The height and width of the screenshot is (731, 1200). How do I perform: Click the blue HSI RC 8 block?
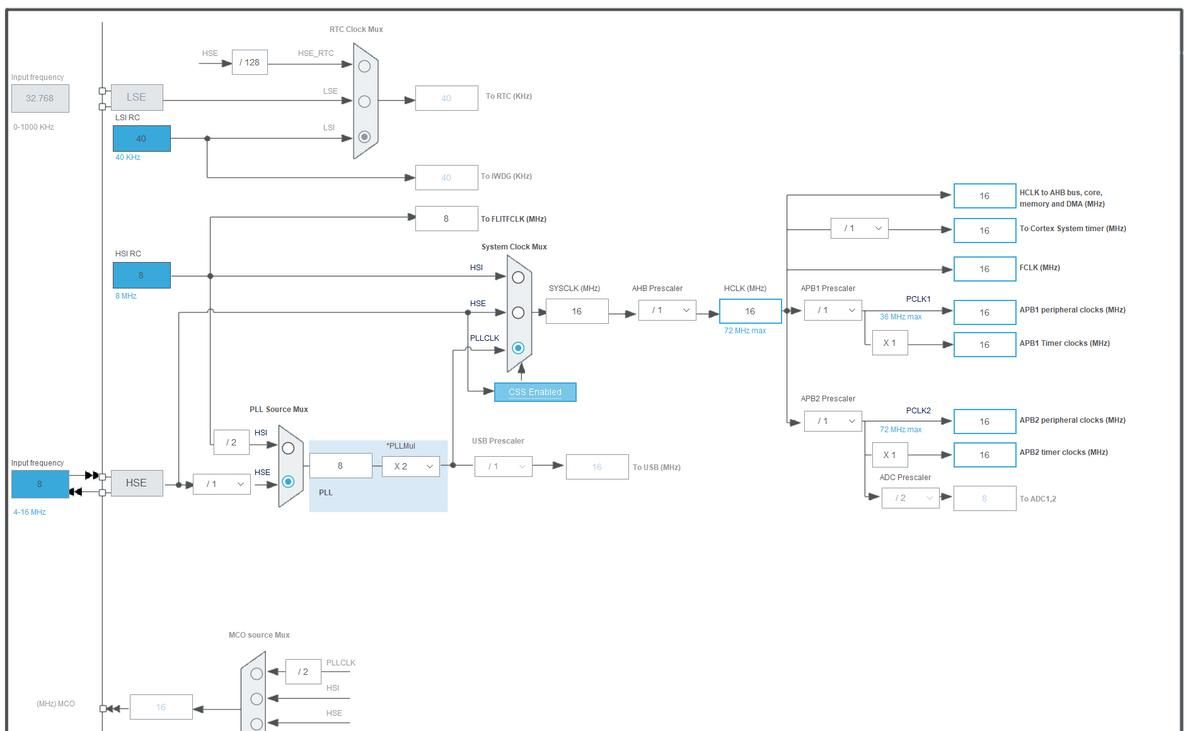[x=141, y=275]
